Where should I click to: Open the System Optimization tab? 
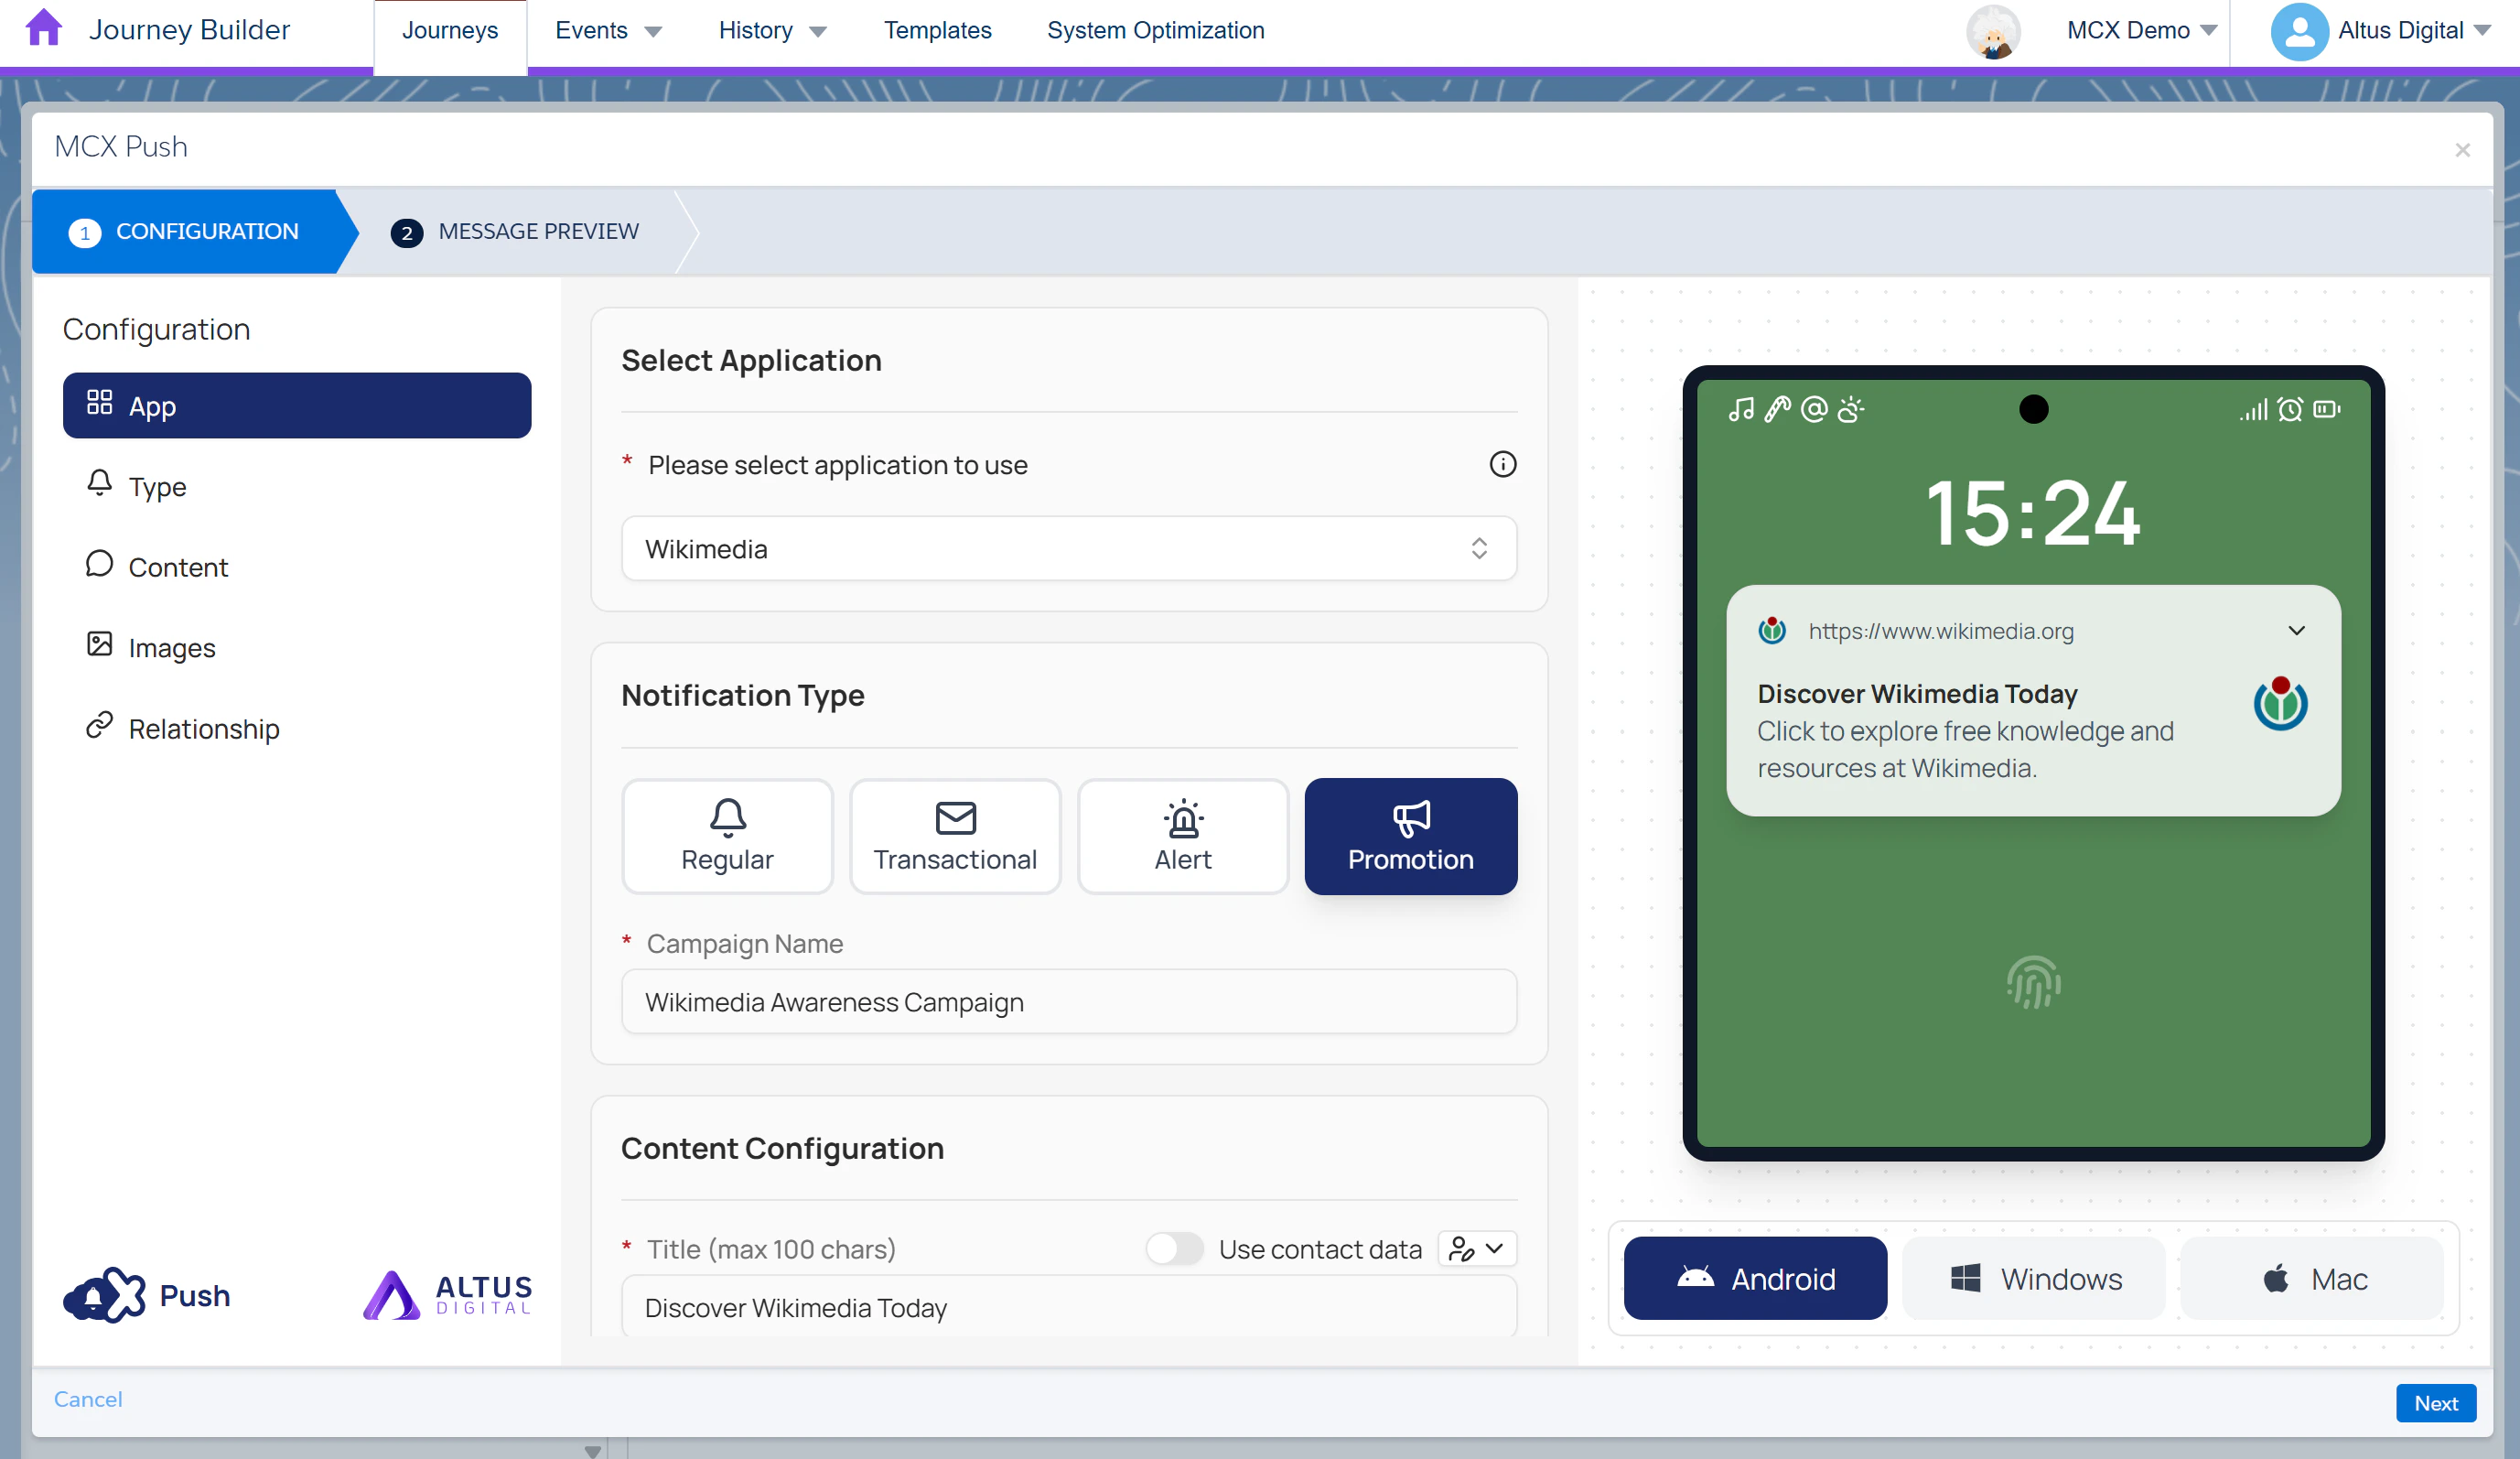point(1155,31)
